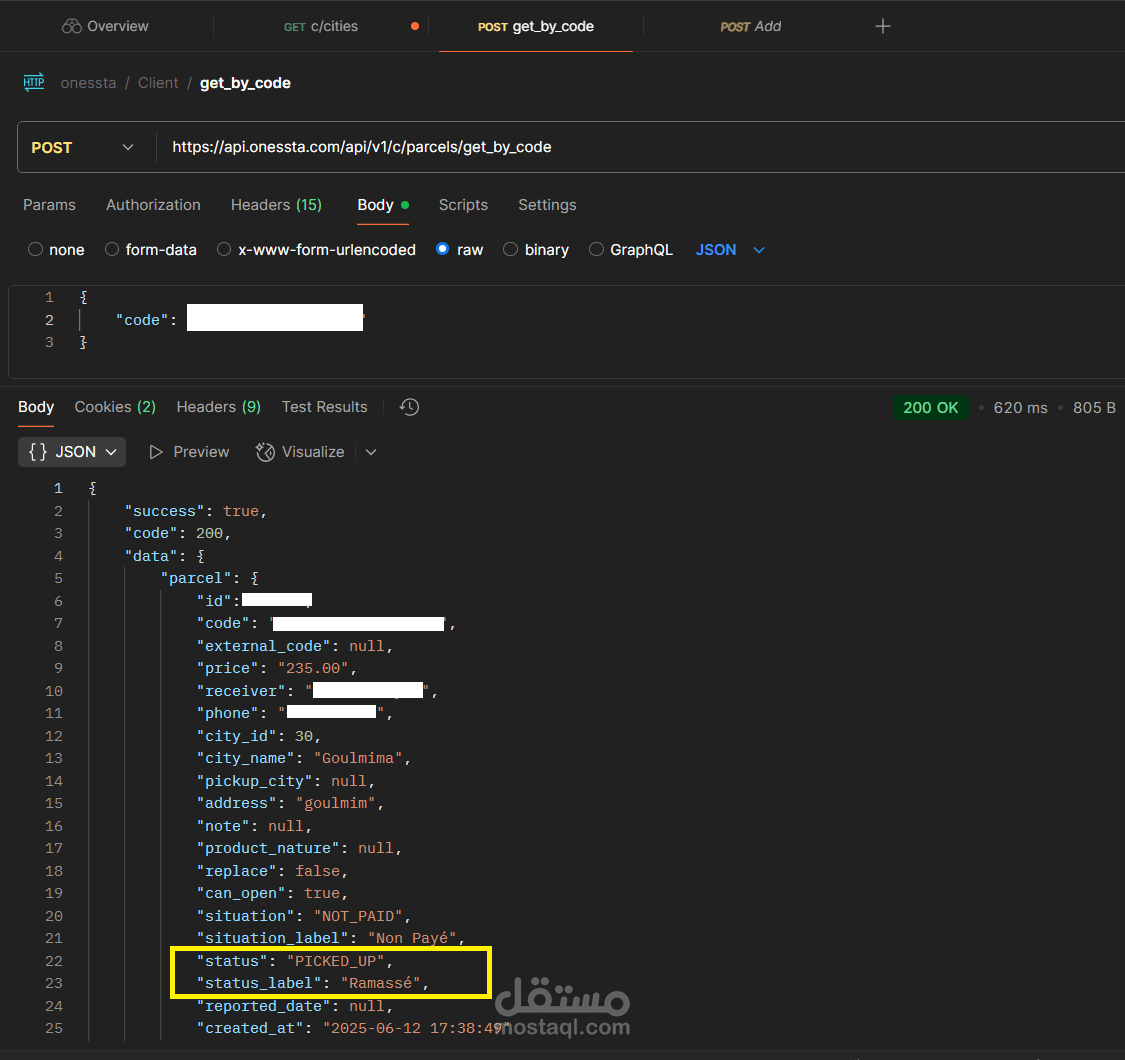This screenshot has height=1060, width=1125.
Task: Open the Scripts request tab
Action: coord(463,205)
